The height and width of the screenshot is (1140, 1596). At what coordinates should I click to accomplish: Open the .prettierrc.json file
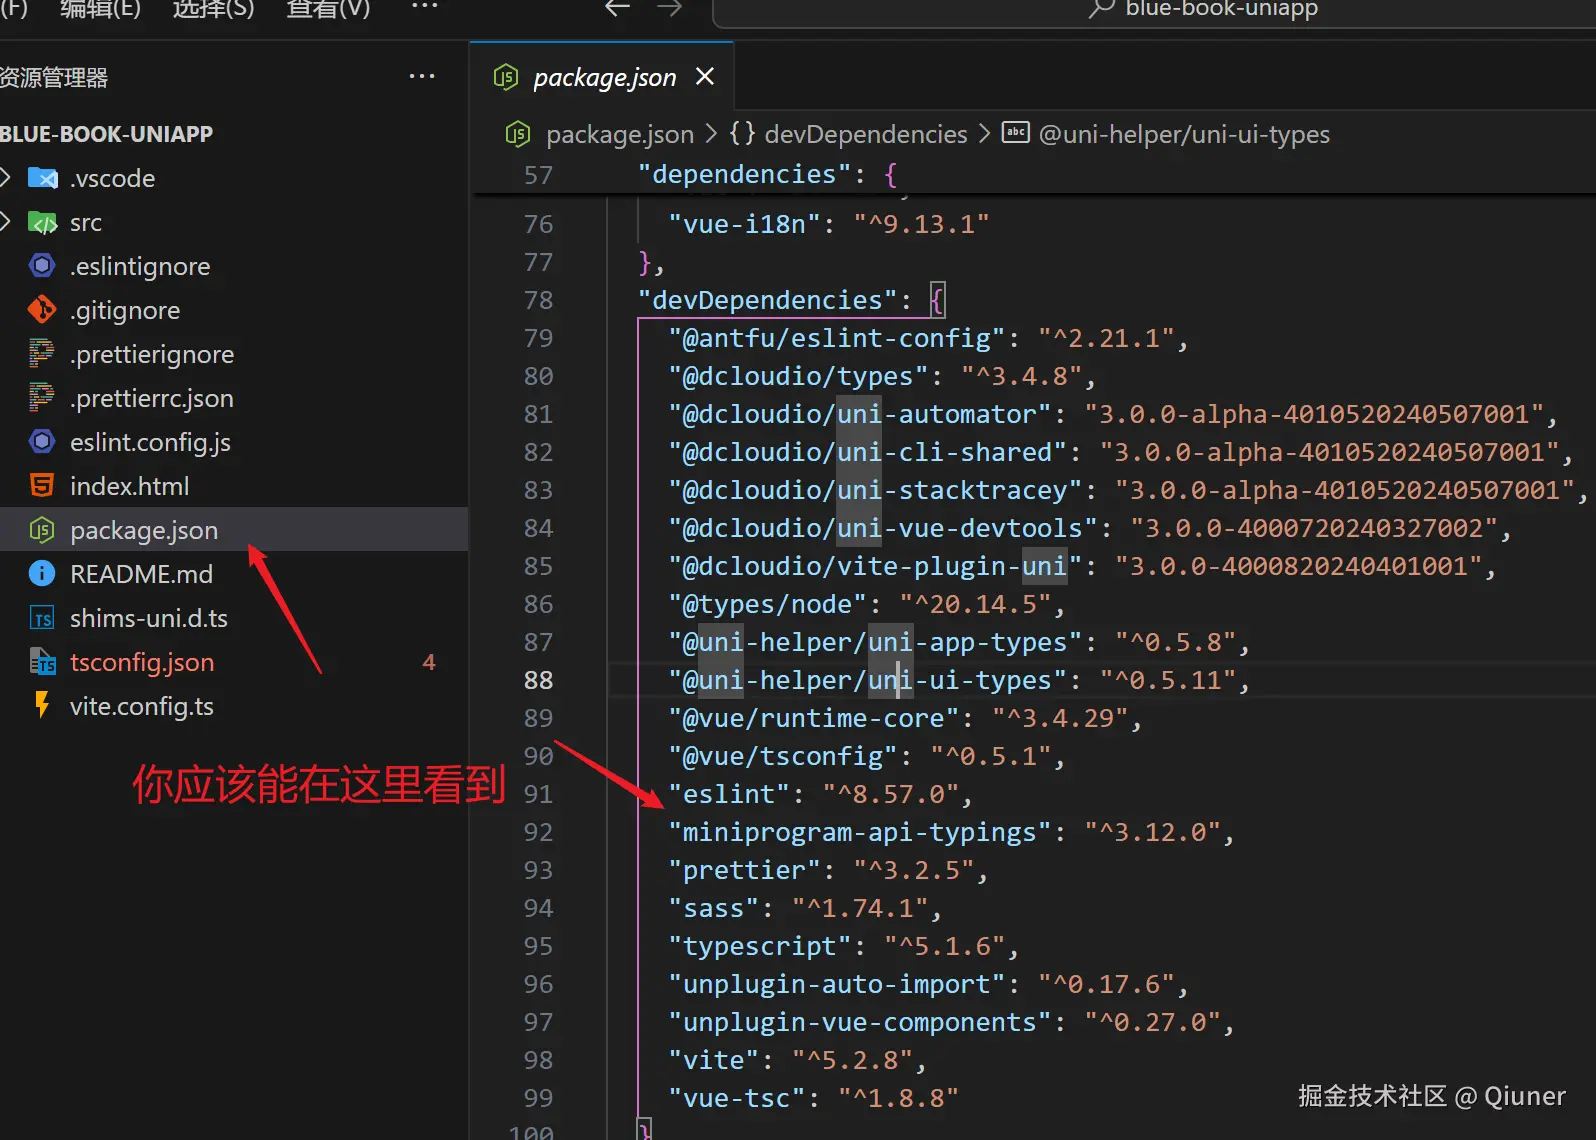152,398
